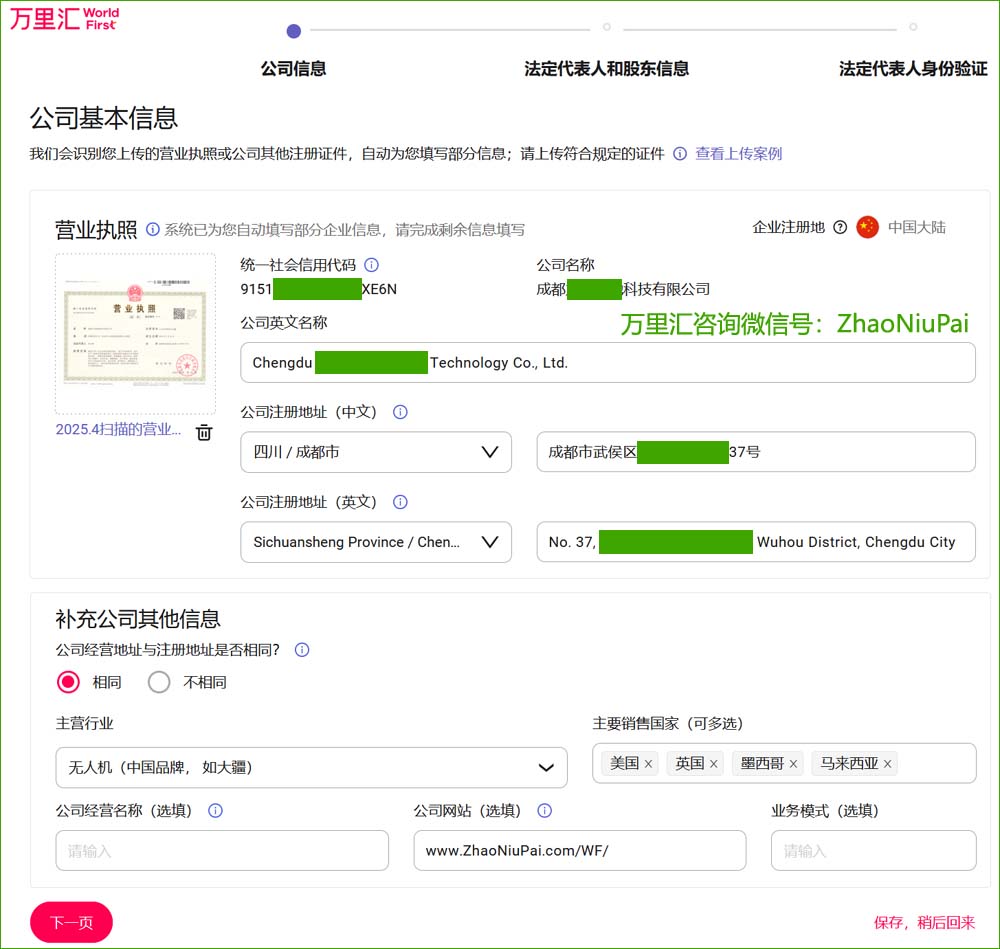
Task: Choose the 不相同 option
Action: click(158, 682)
